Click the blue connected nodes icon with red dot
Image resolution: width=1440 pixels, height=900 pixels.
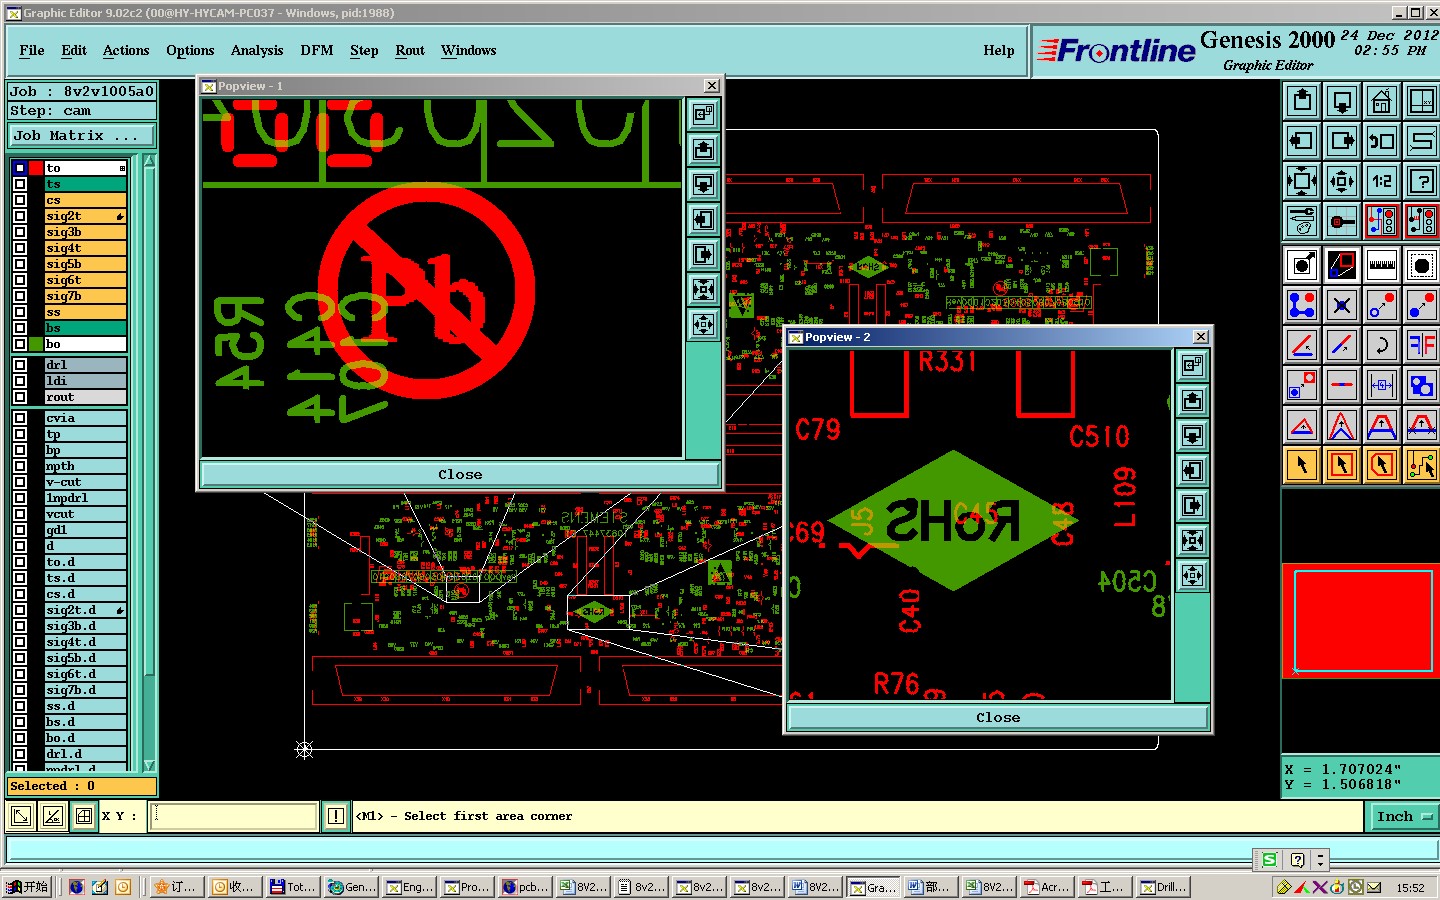pos(1302,305)
